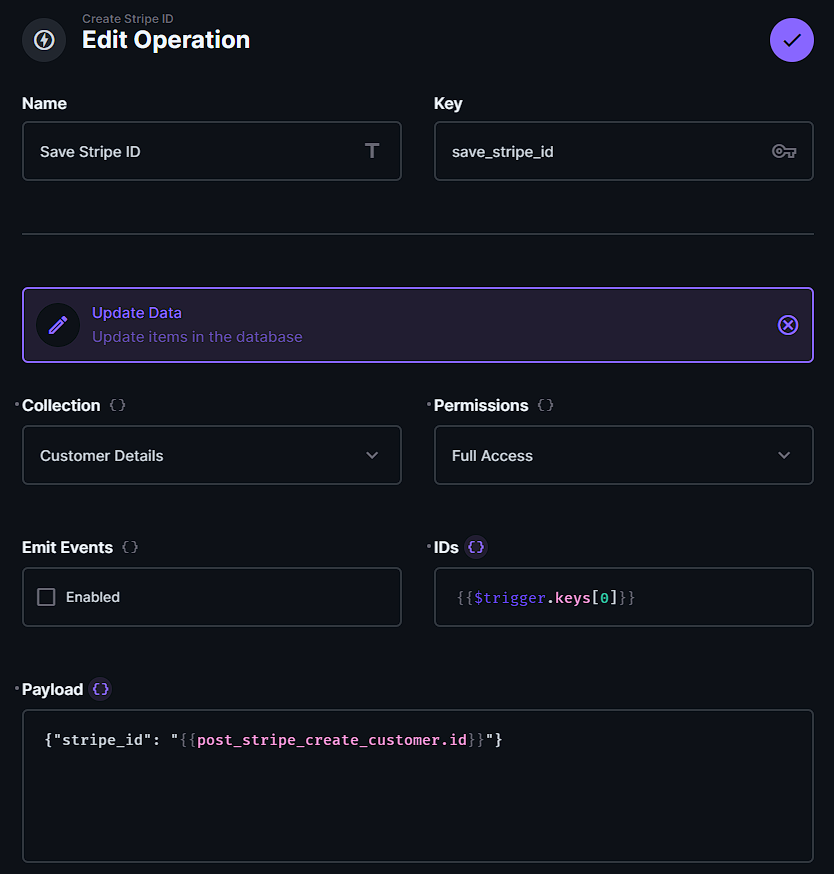
Task: Toggle raw editor for Collection field
Action: pyautogui.click(x=118, y=405)
